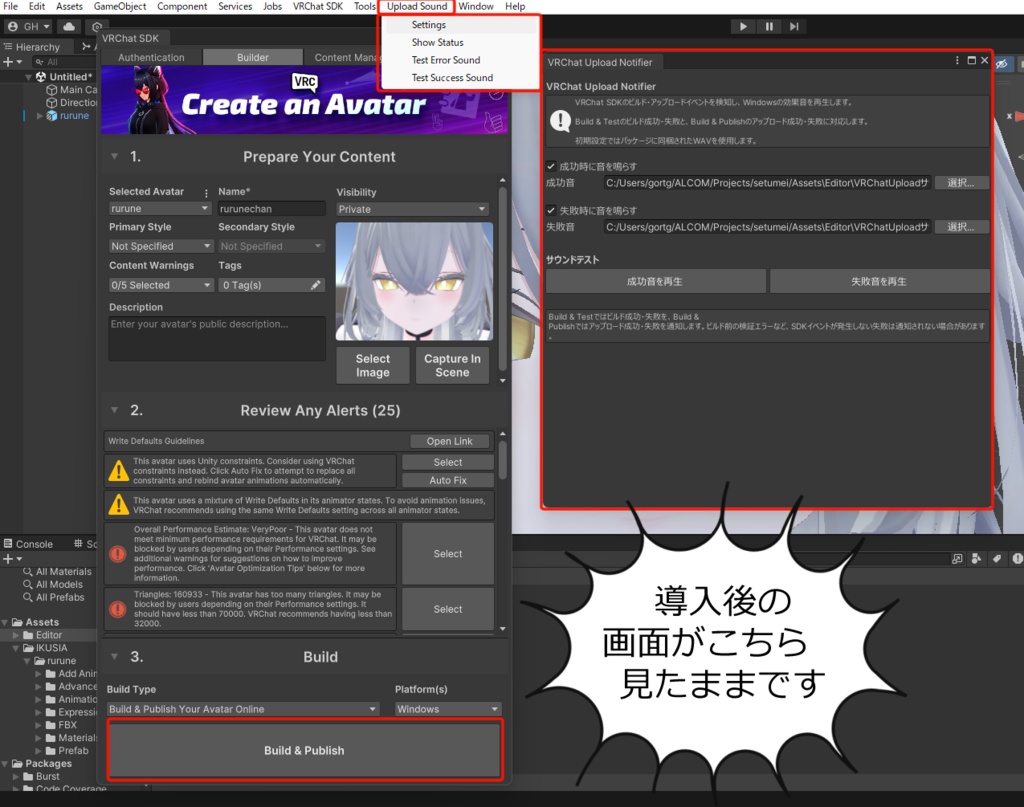The width and height of the screenshot is (1024, 807).
Task: Click the Triangles error icon
Action: click(118, 609)
